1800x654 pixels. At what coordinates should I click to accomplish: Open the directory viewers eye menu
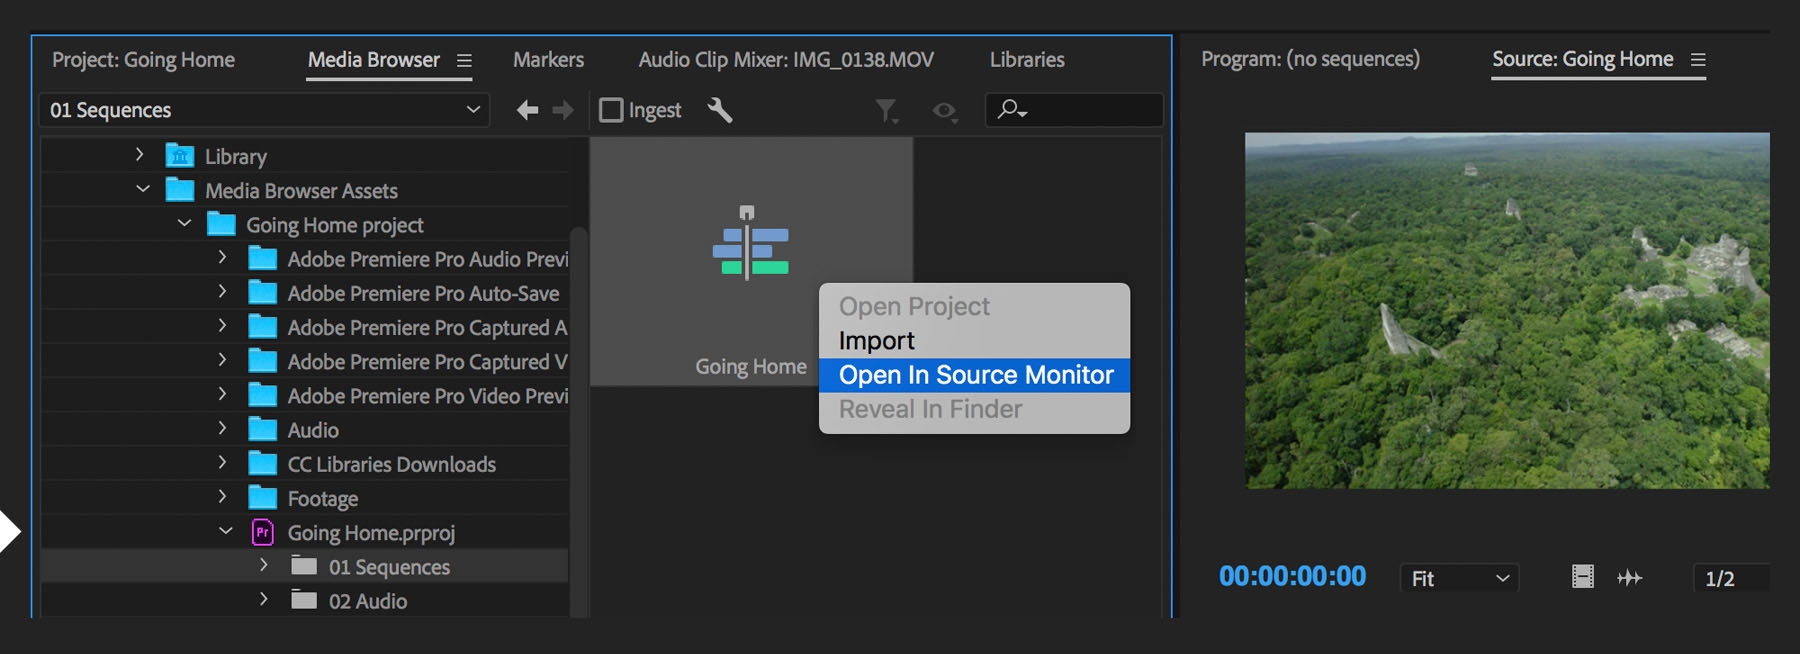point(945,111)
